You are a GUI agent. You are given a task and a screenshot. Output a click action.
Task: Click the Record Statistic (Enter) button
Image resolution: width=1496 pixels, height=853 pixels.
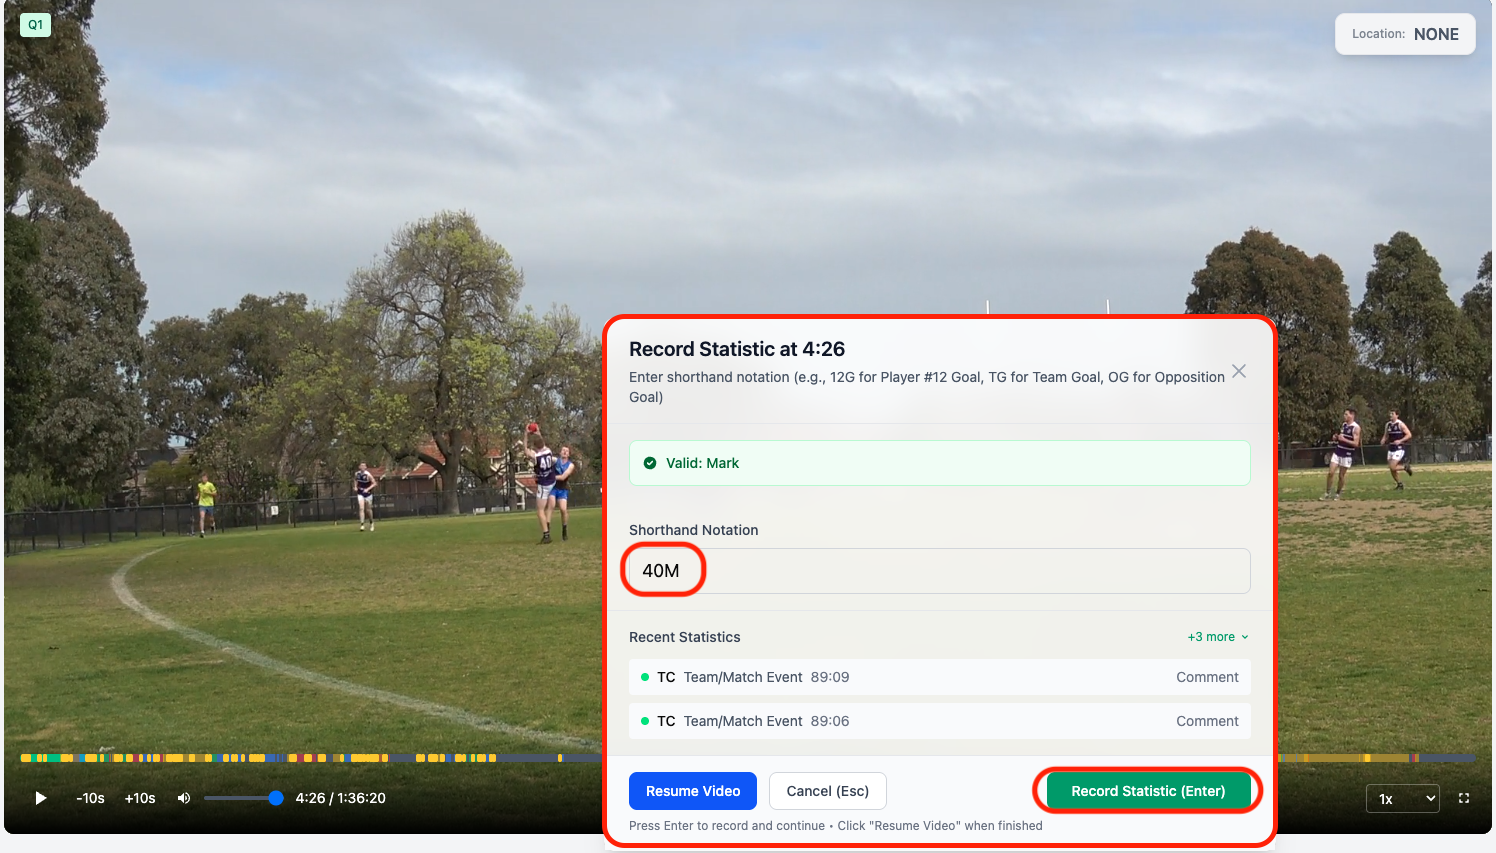[1148, 791]
